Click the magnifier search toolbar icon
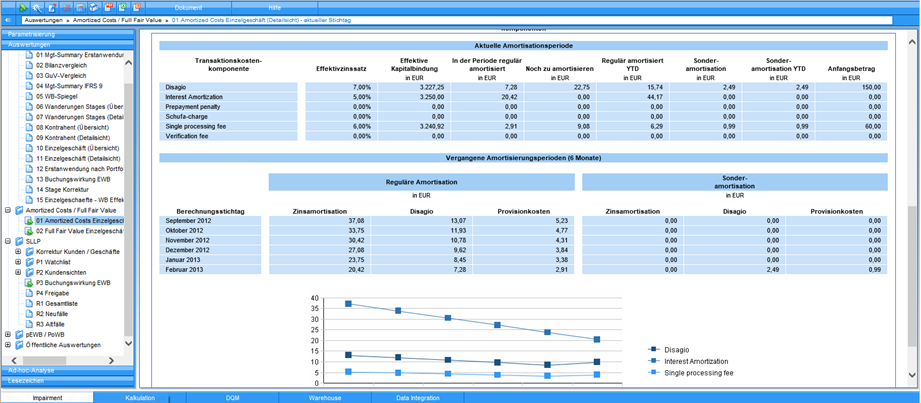Image resolution: width=921 pixels, height=403 pixels. (37, 7)
